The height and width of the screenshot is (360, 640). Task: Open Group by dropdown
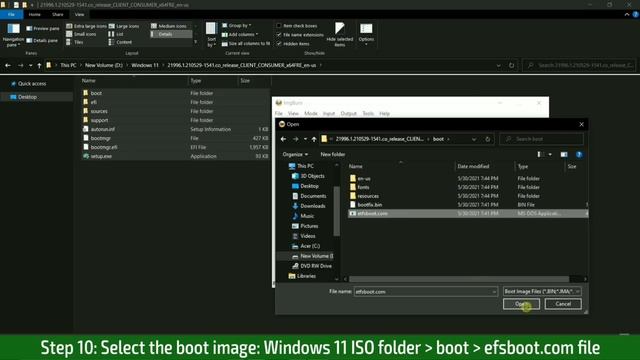pos(236,26)
